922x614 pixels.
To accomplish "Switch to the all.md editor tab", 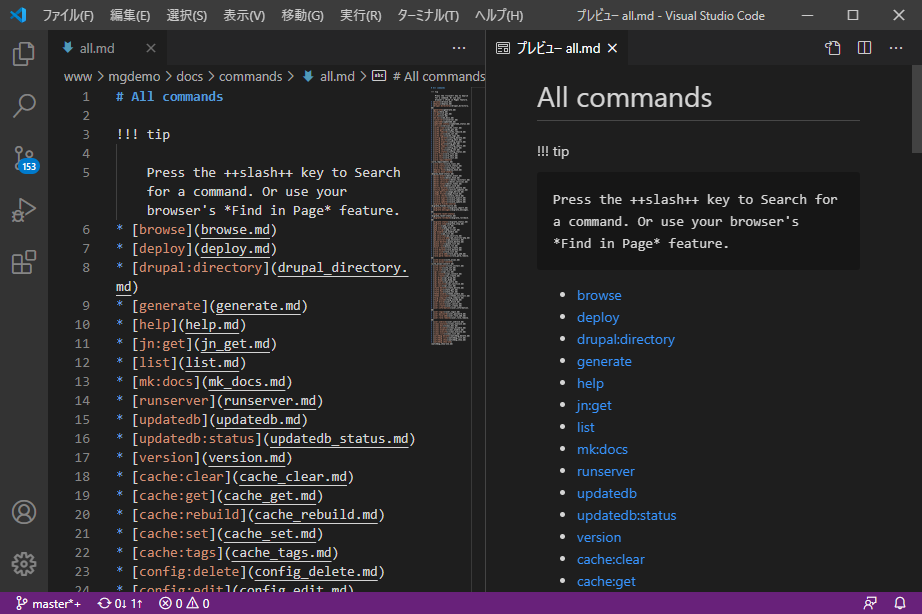I will pyautogui.click(x=98, y=48).
